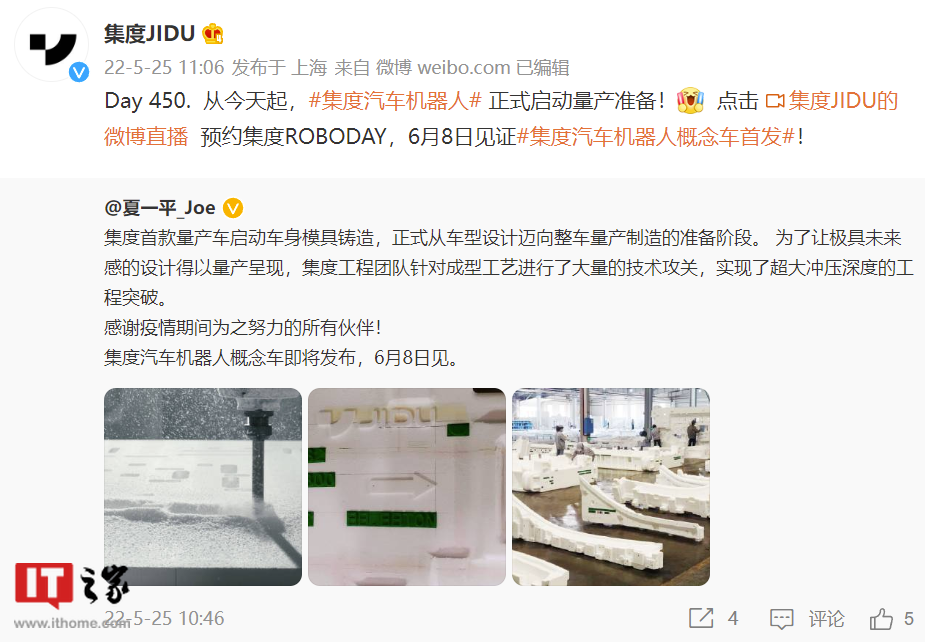
Task: Open the @夏一平_Joe user link
Action: (x=159, y=208)
